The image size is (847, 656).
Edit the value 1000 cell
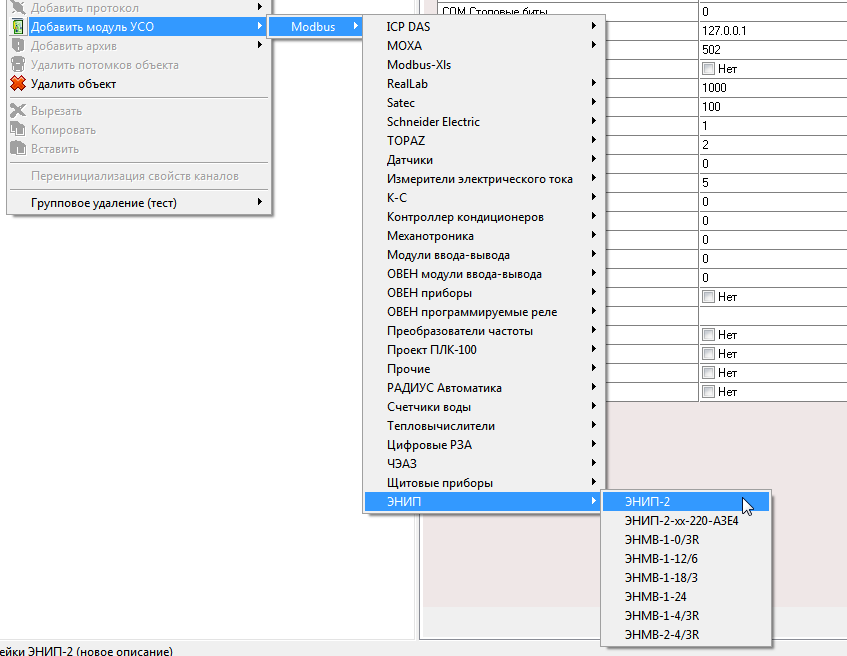point(773,88)
